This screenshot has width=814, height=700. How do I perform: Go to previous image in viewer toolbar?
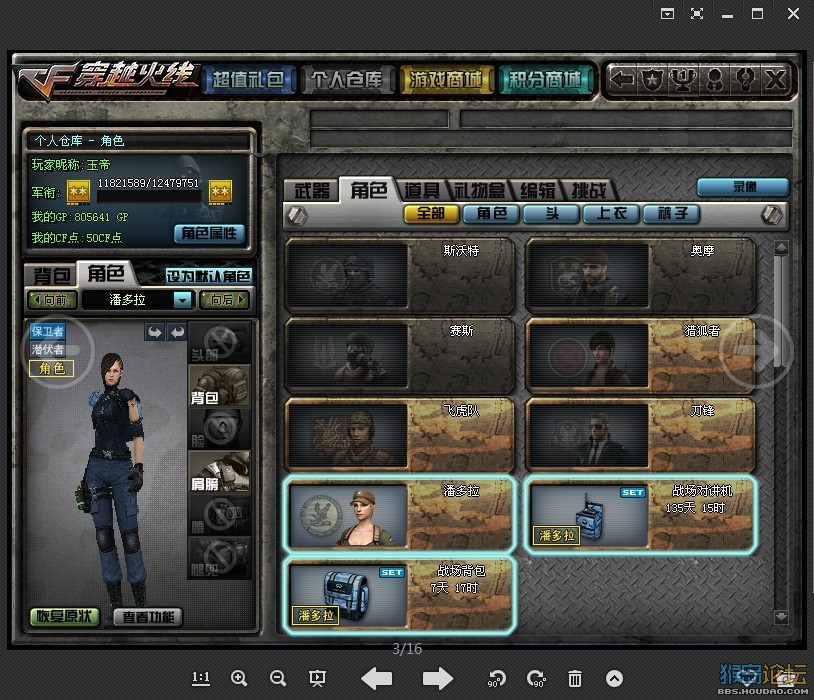pyautogui.click(x=376, y=678)
